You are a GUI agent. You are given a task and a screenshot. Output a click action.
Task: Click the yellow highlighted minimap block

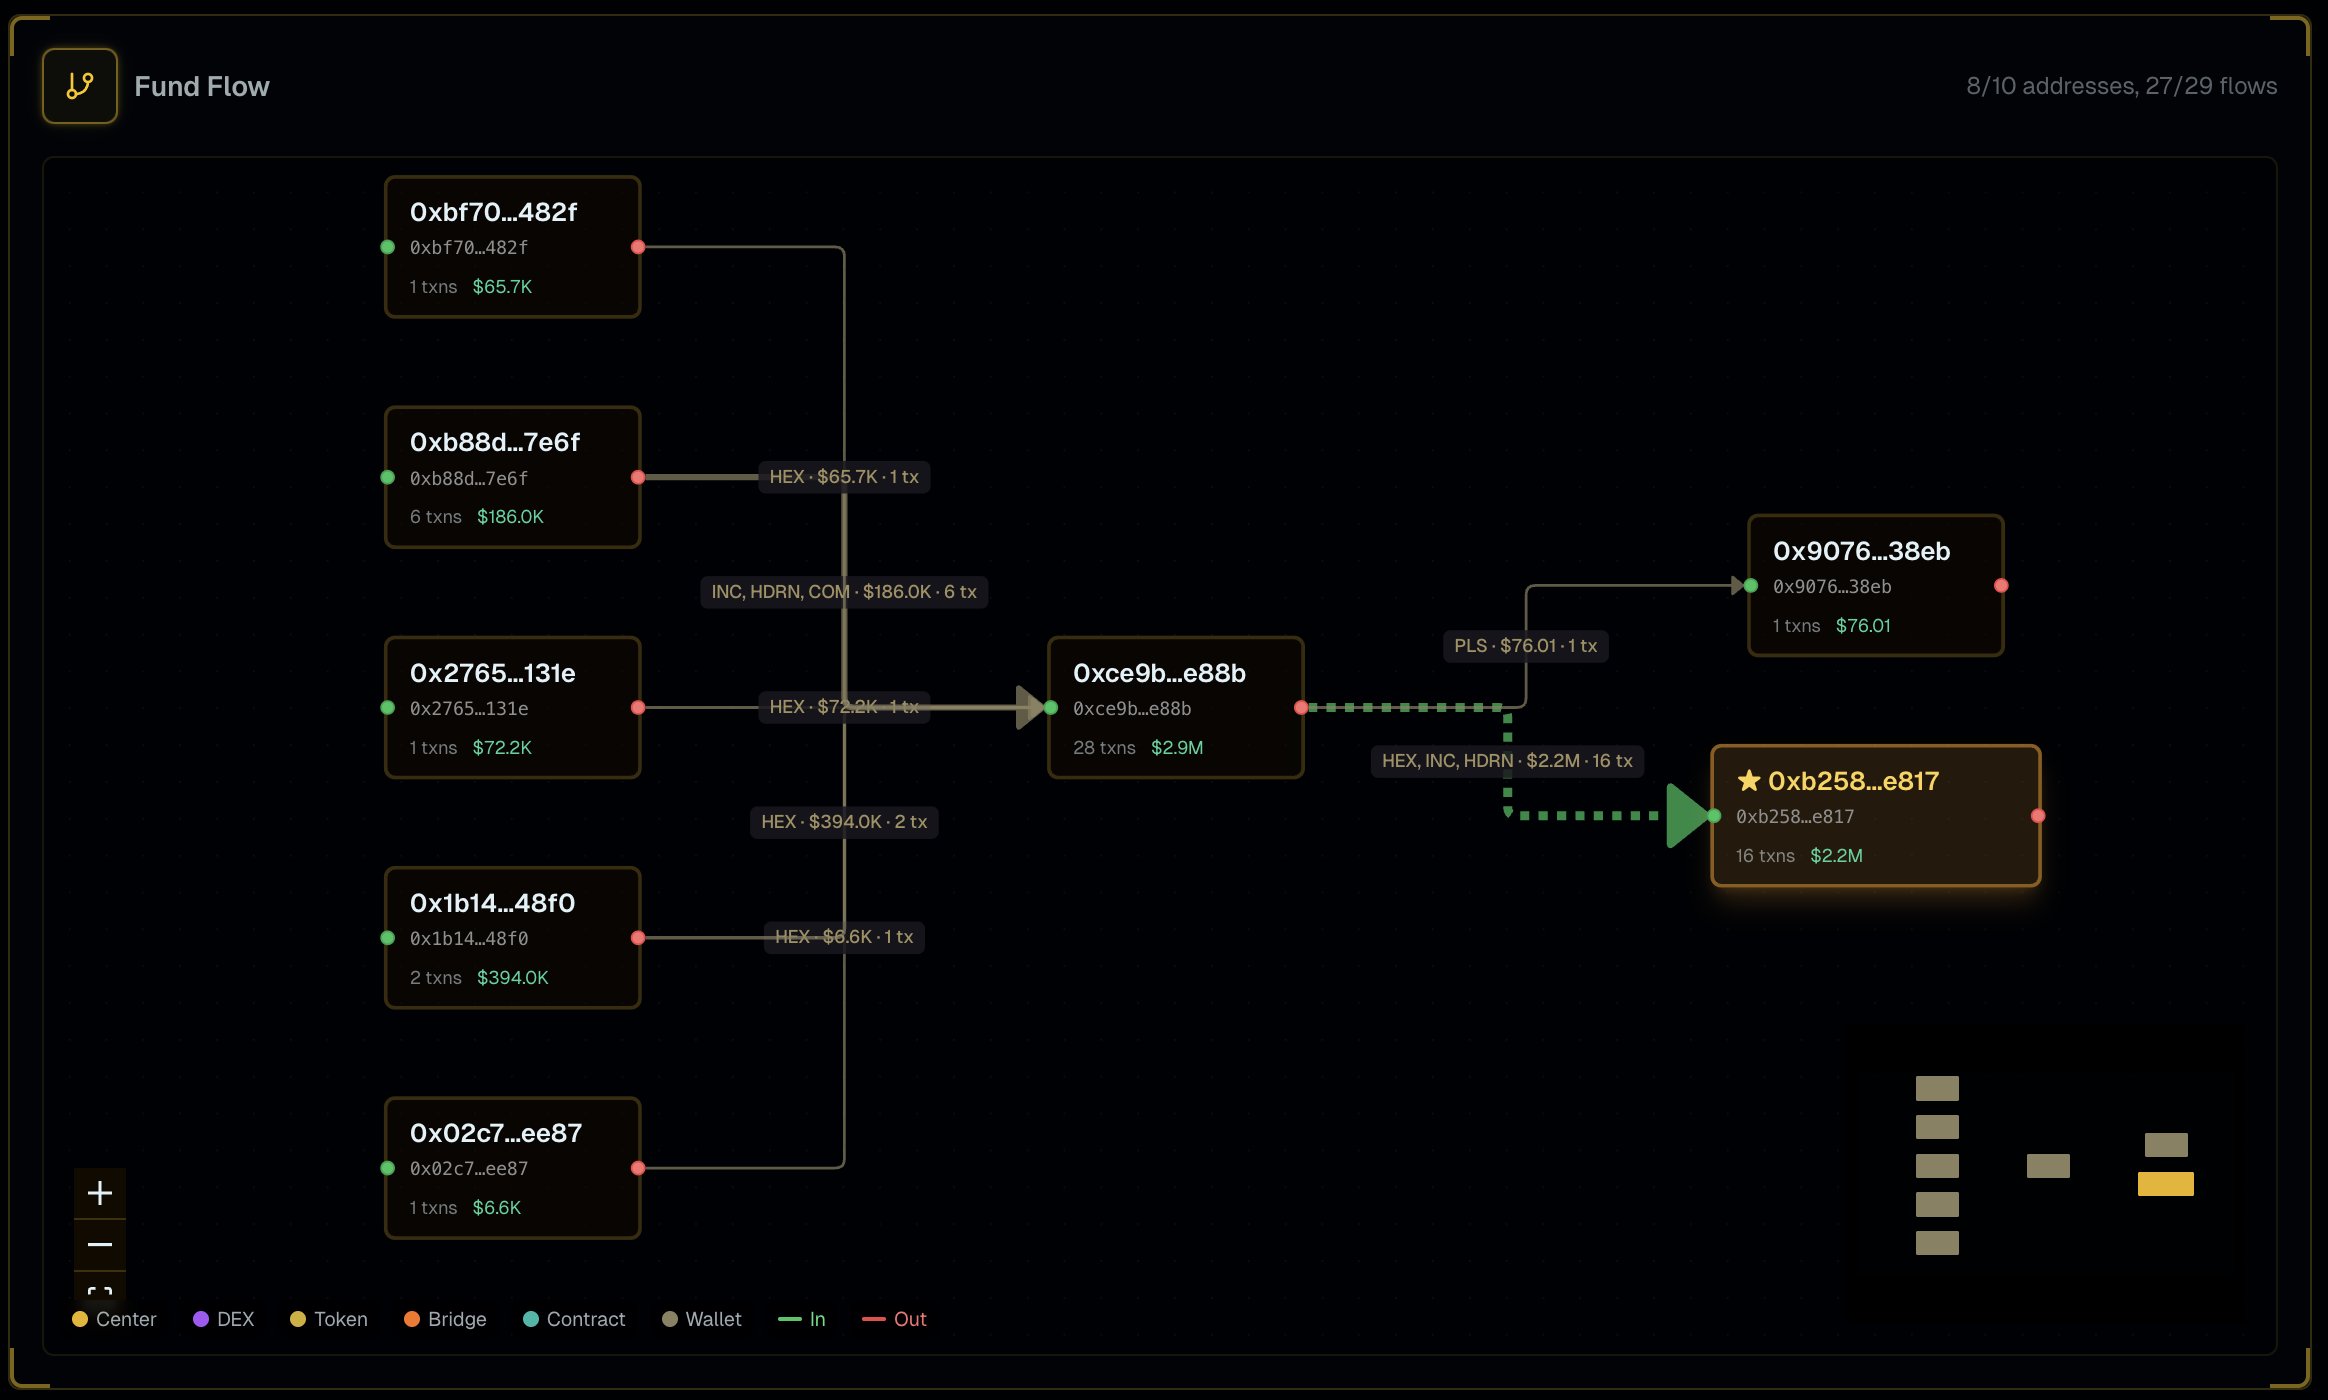2165,1184
